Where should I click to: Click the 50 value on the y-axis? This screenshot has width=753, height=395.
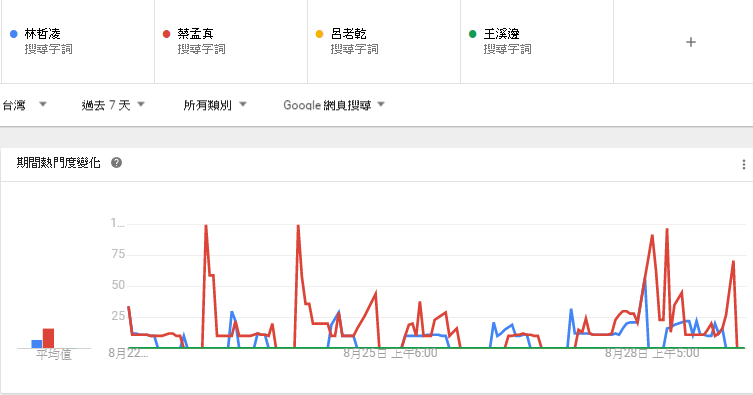tap(118, 285)
